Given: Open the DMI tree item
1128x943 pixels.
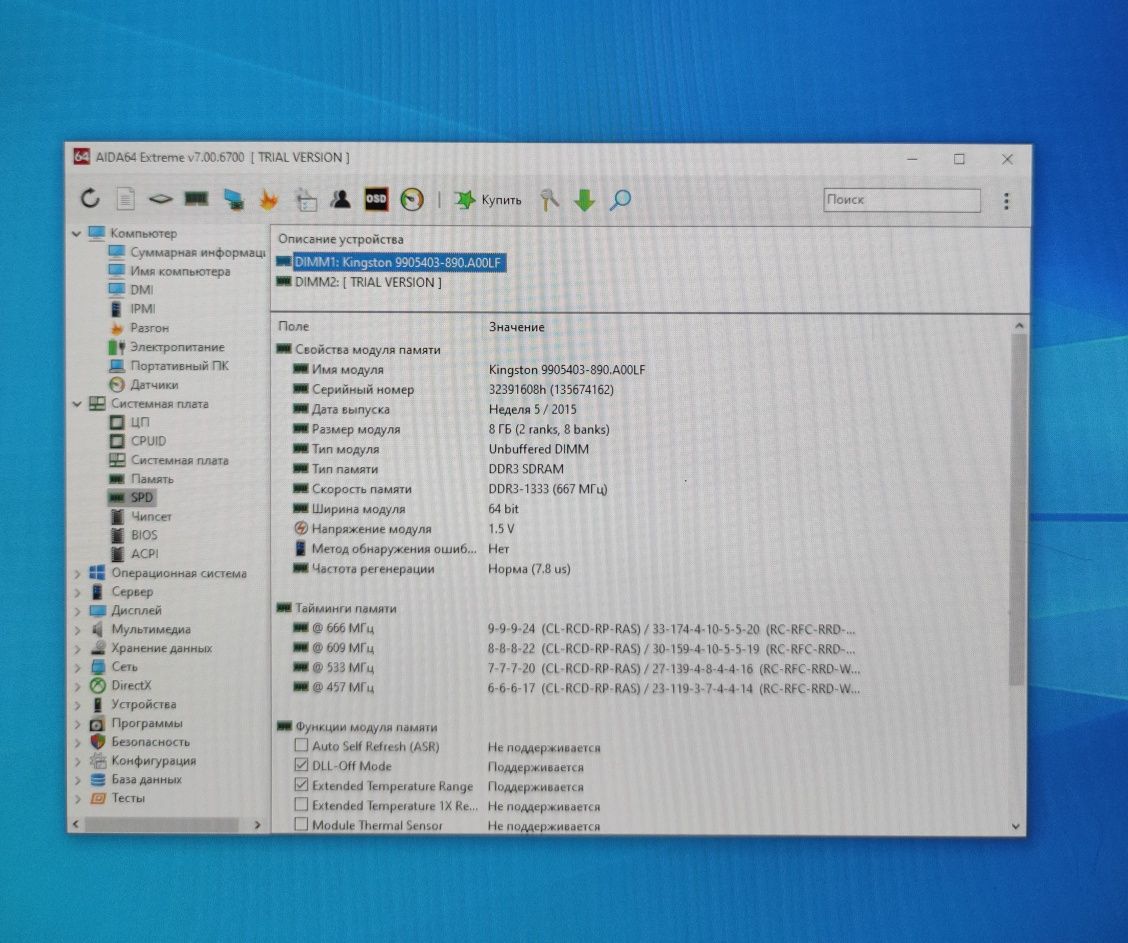Looking at the screenshot, I should (x=131, y=290).
